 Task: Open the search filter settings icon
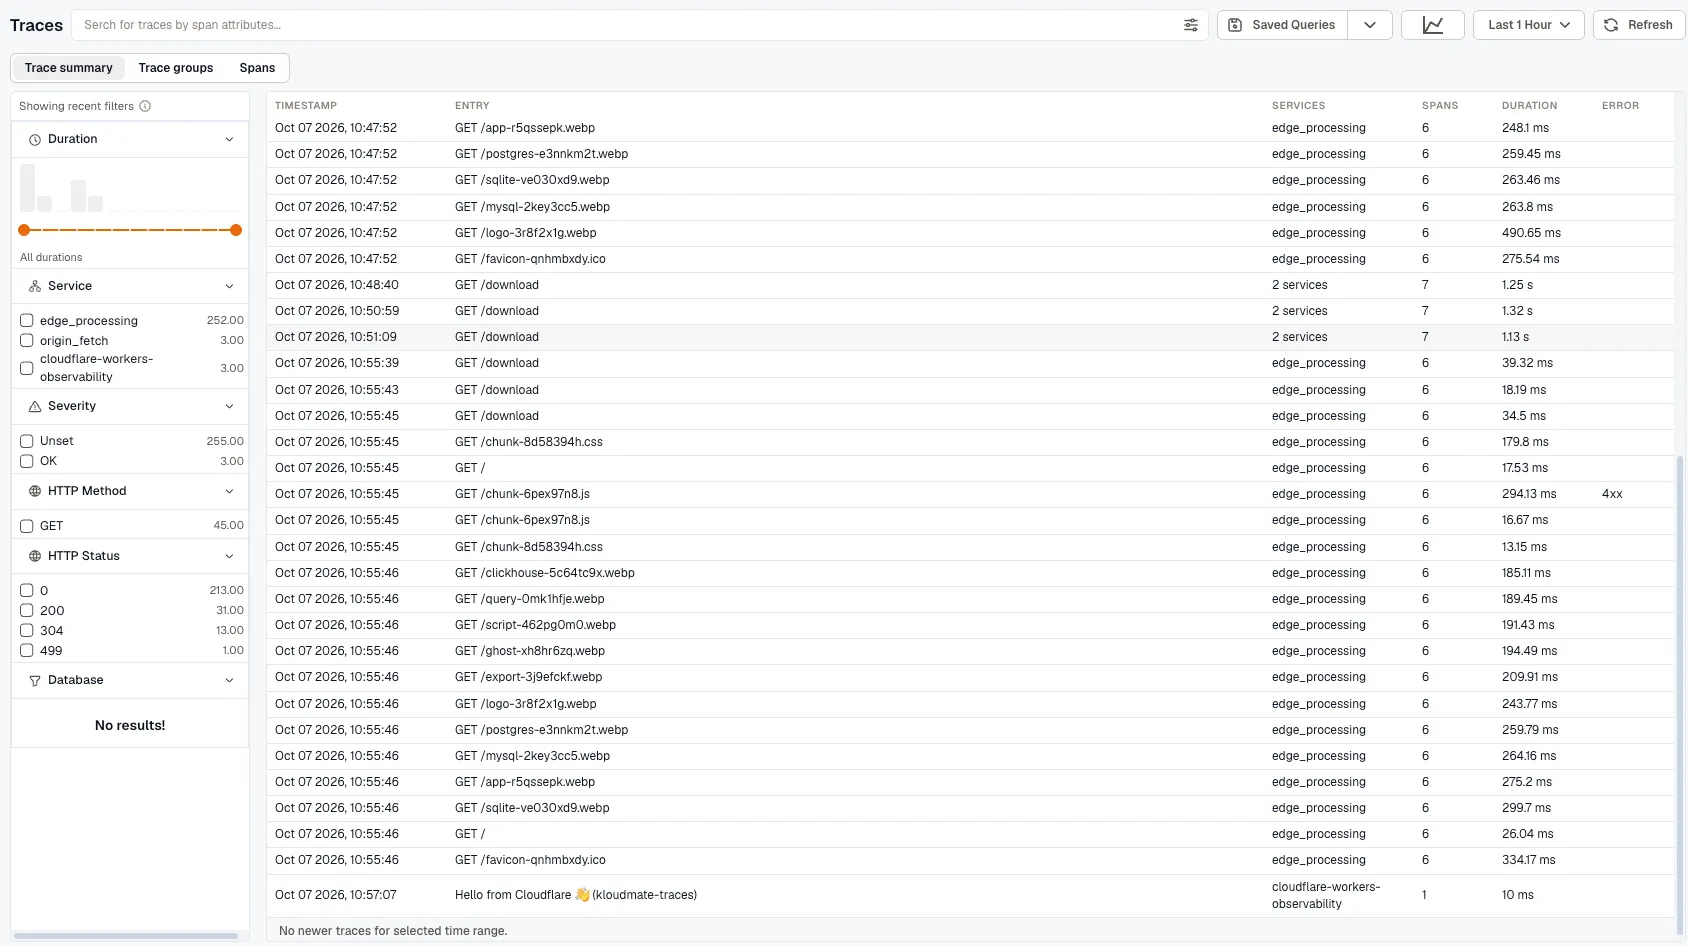click(1191, 25)
